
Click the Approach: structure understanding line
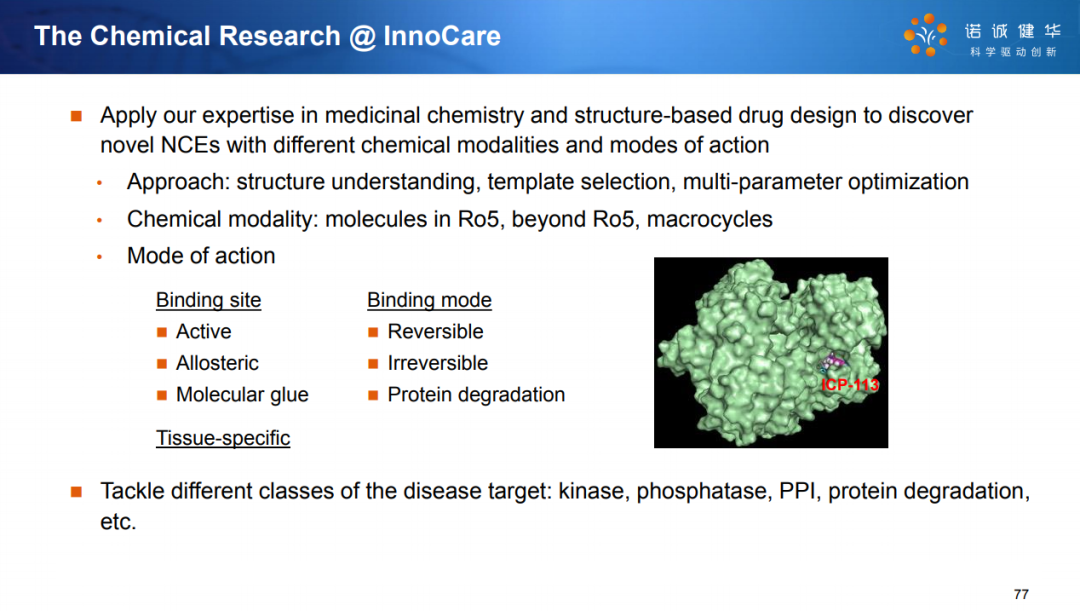[548, 182]
